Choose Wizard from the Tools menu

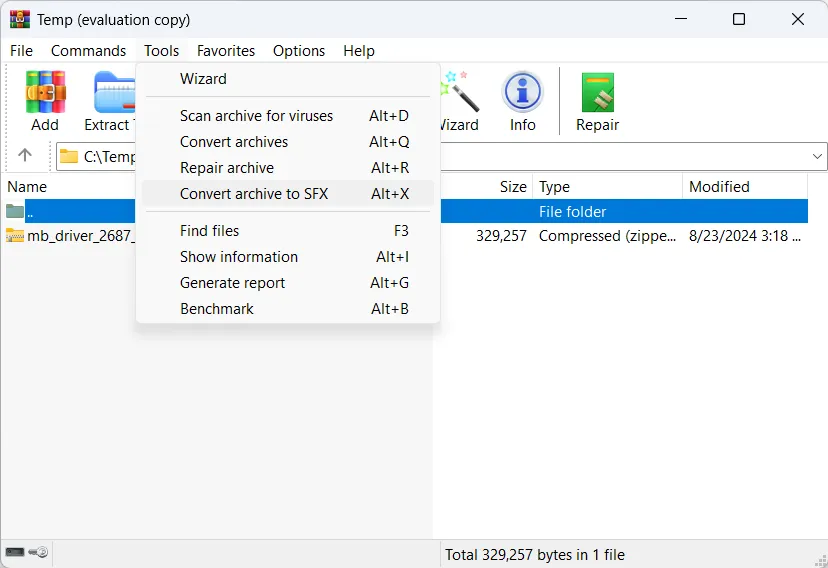pyautogui.click(x=288, y=79)
